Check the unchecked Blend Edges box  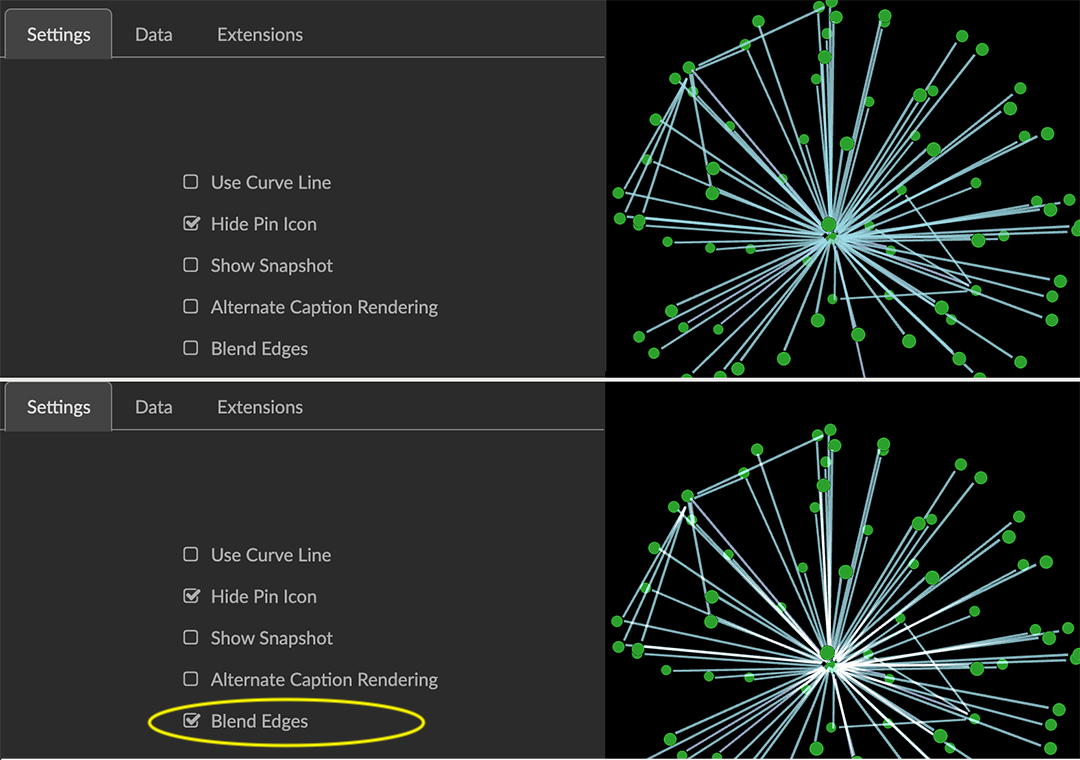[191, 348]
